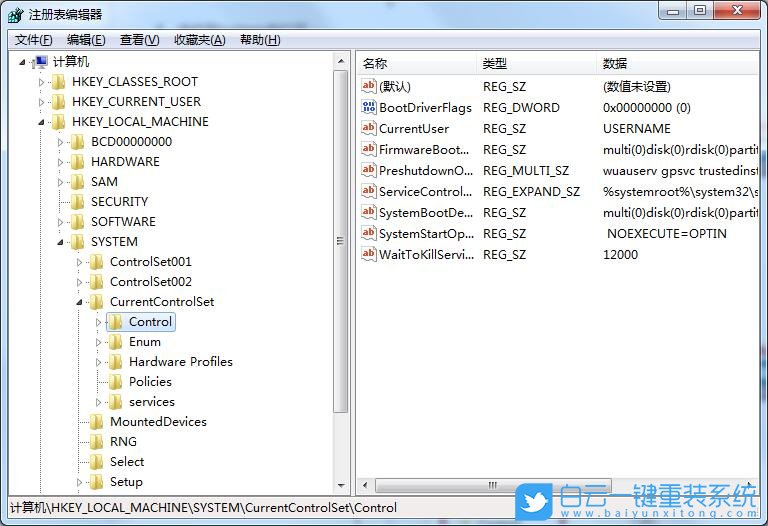Click the string icon beside (默认) value
Screen dimensions: 768x526
coord(368,86)
